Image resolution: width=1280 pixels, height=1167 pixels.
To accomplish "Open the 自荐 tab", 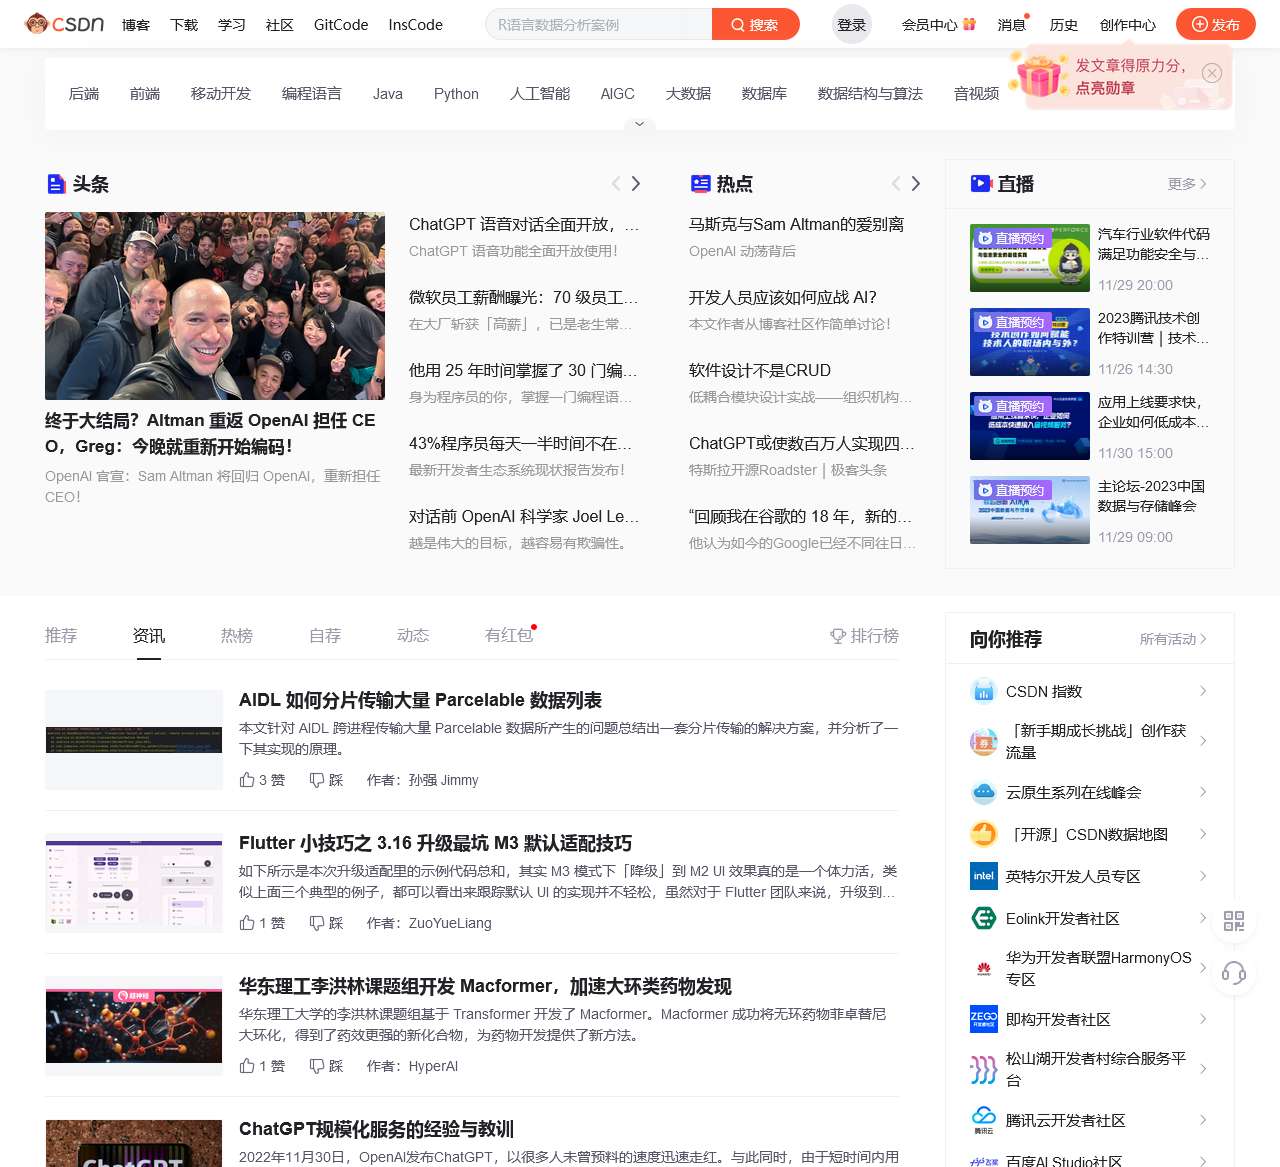I will click(325, 636).
